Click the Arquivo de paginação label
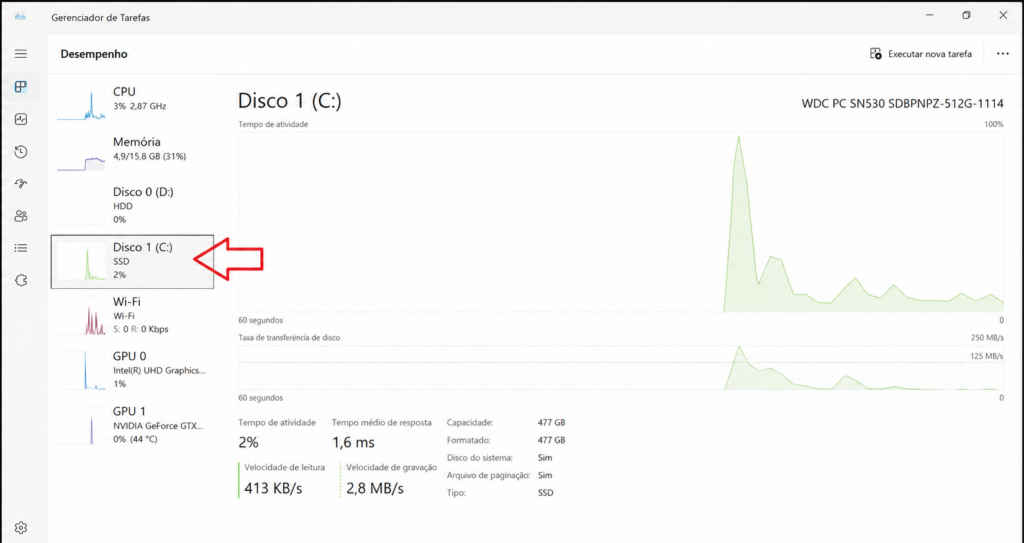Screen dimensions: 1024x543 488,475
